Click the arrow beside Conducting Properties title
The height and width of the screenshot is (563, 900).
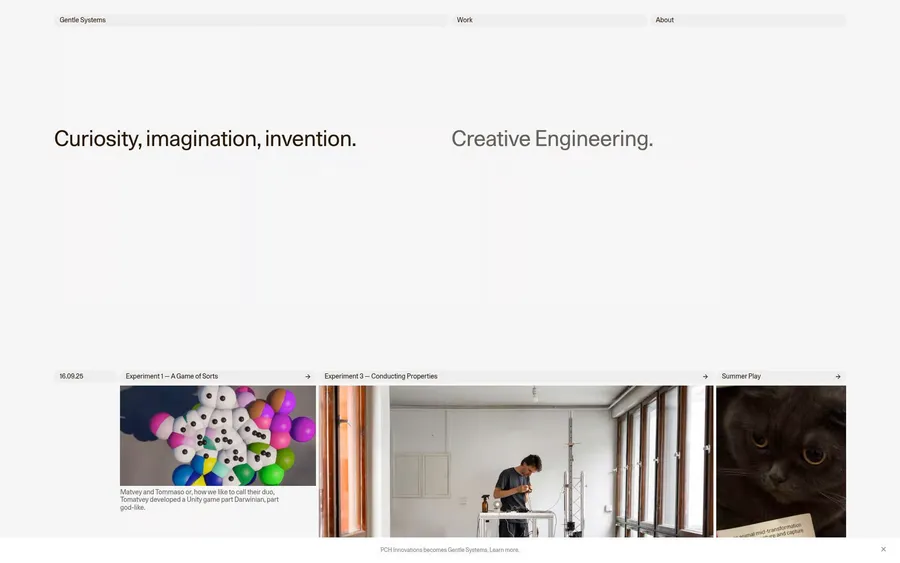click(705, 377)
